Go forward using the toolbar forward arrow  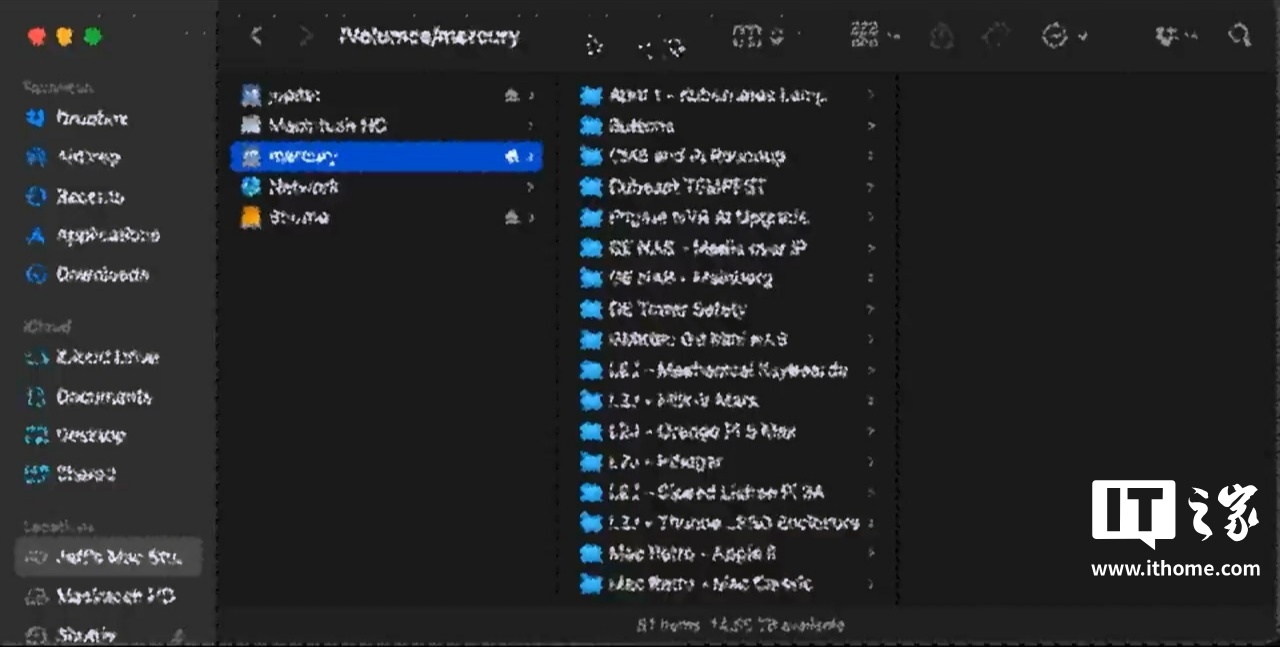pyautogui.click(x=306, y=37)
